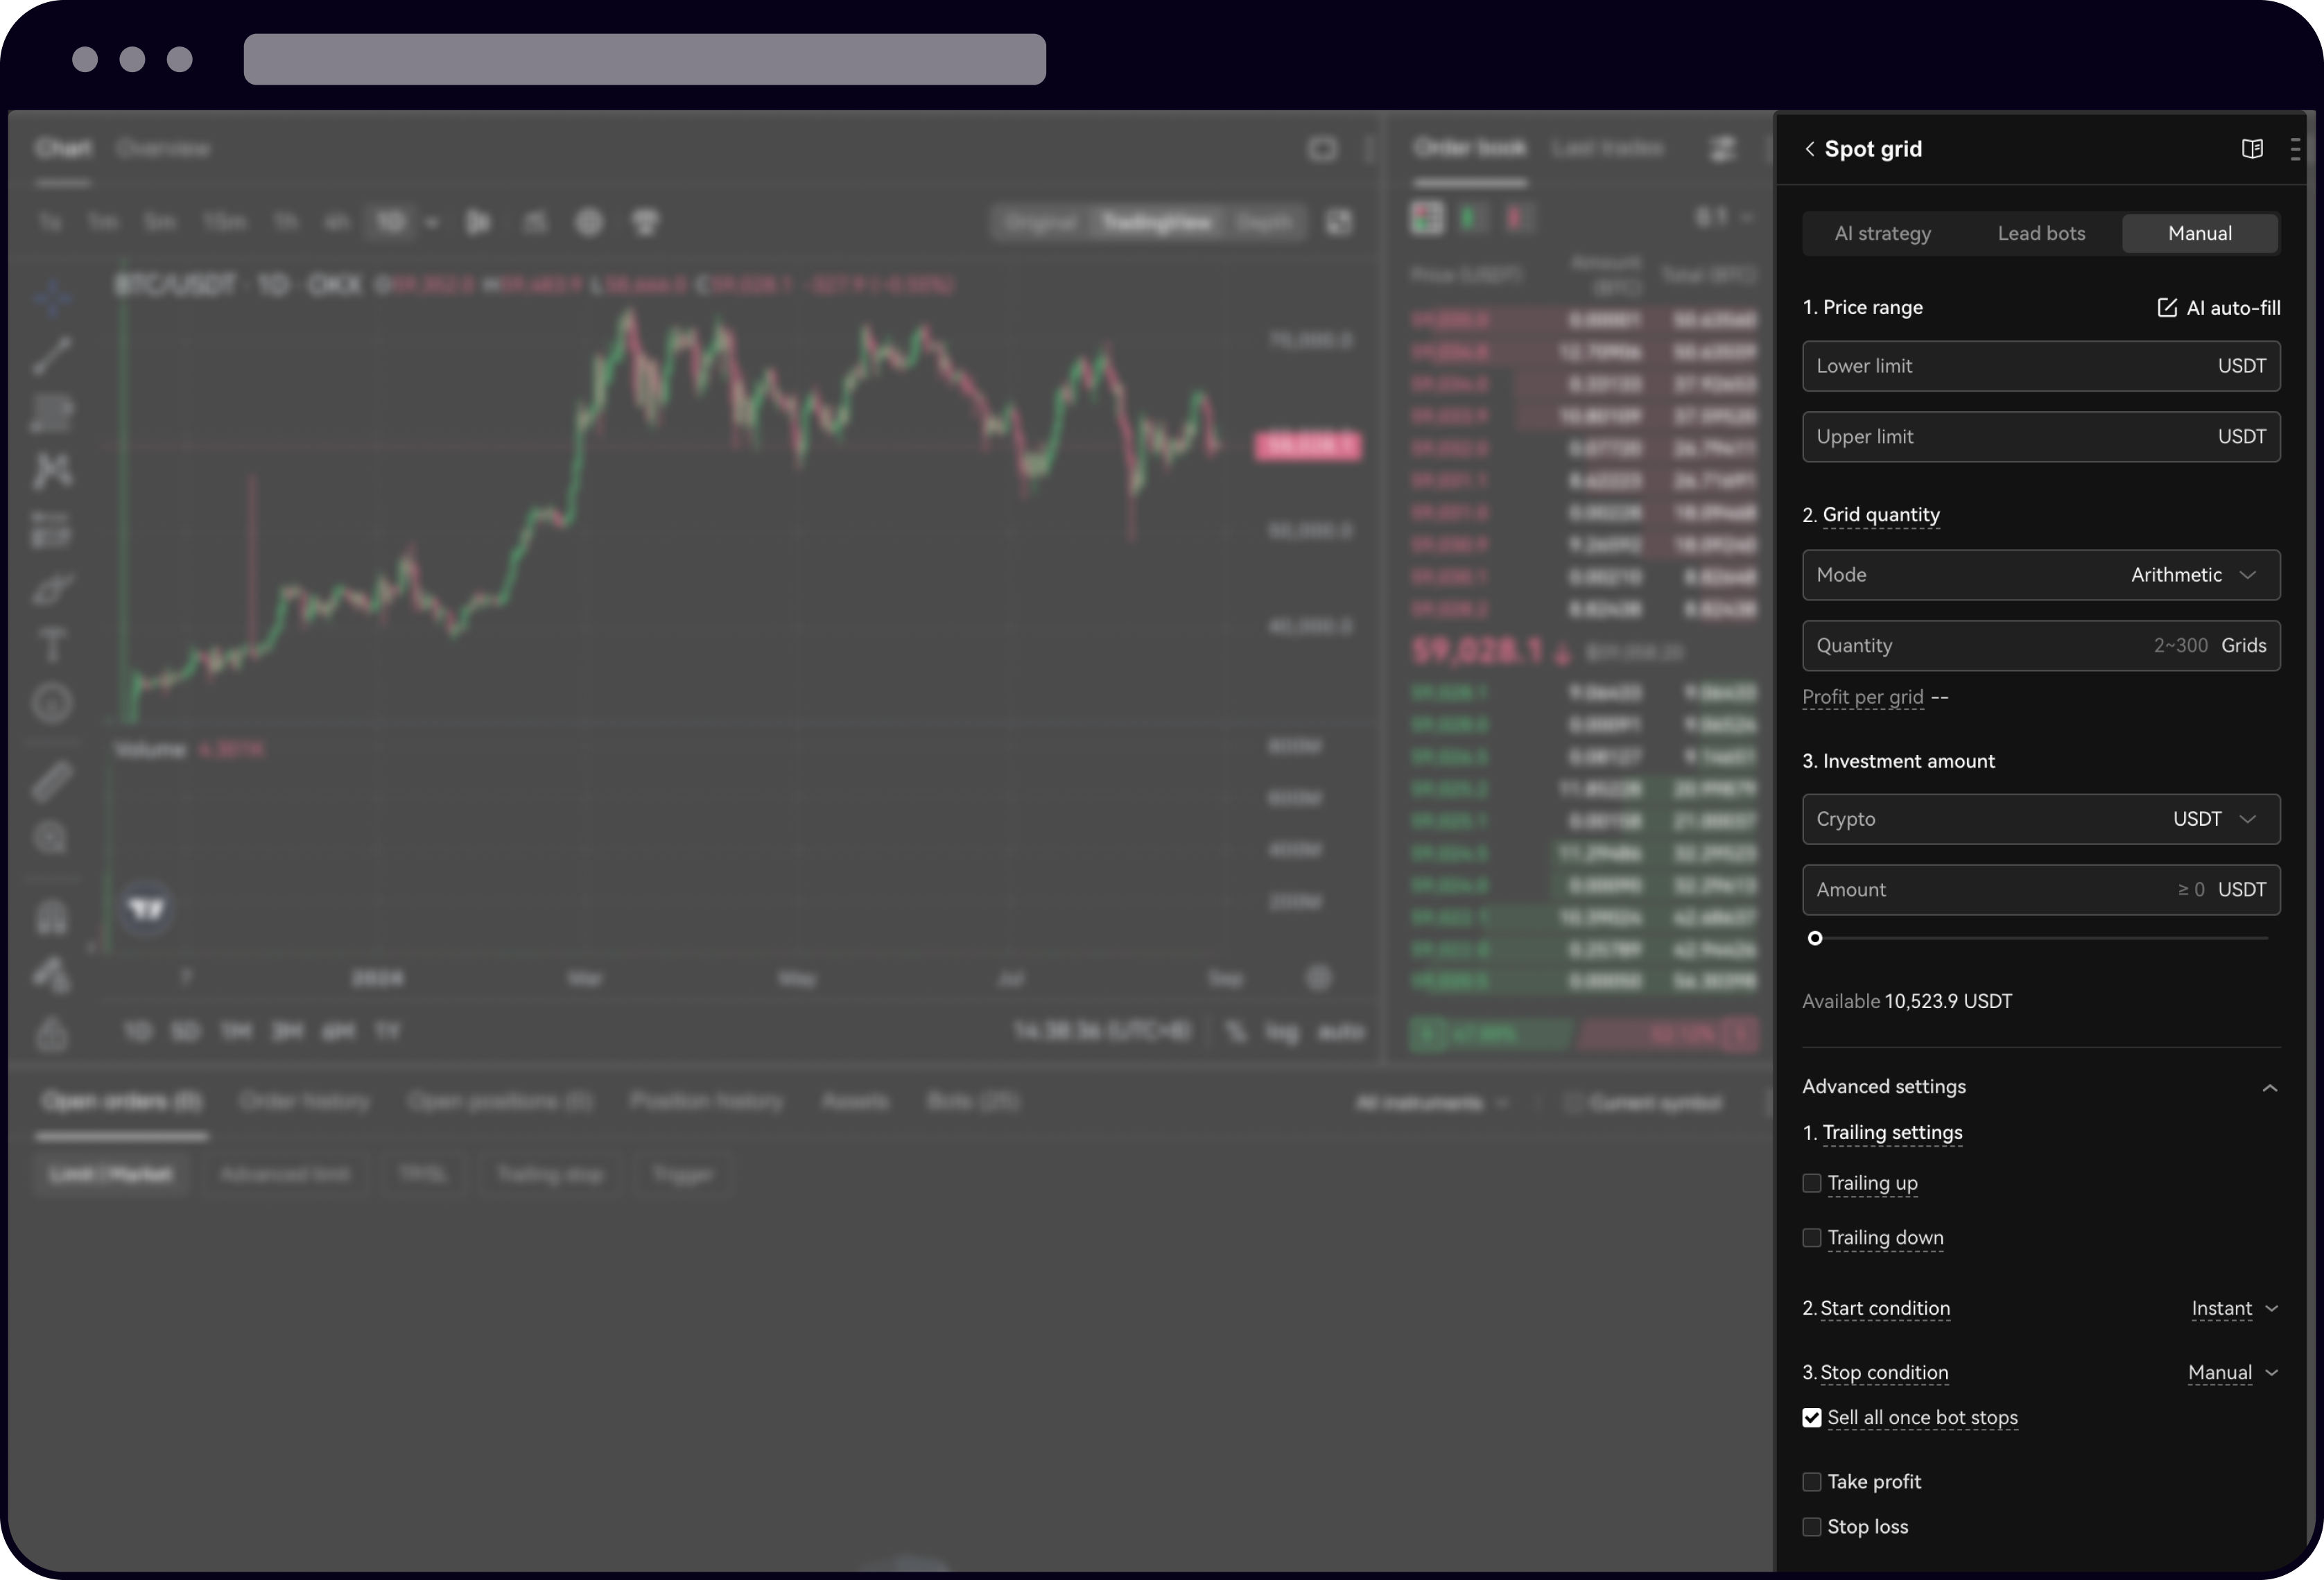Enable the Trailing up checkbox

point(1811,1183)
